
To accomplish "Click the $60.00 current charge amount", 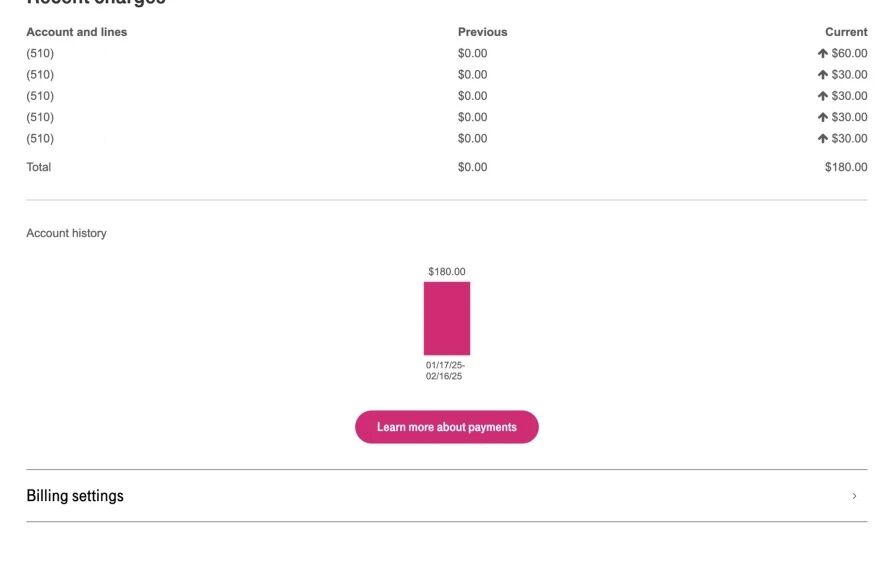I will point(849,54).
